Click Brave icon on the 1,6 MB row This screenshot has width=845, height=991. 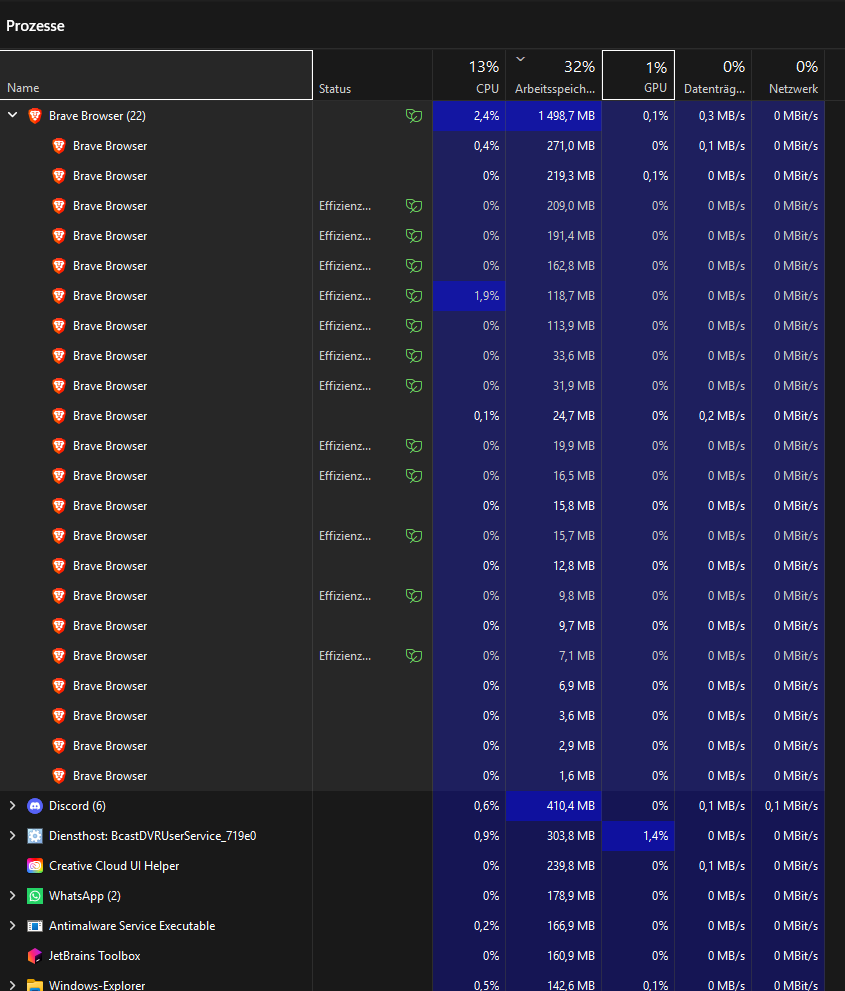pos(59,776)
